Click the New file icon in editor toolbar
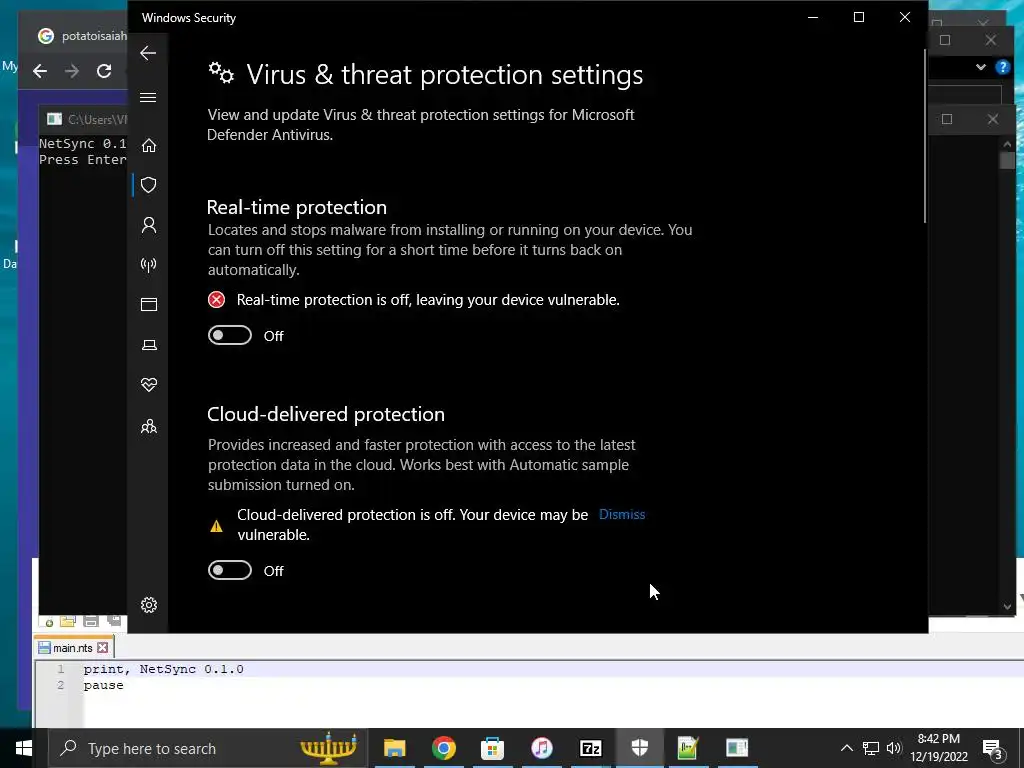This screenshot has height=768, width=1024. [48, 622]
